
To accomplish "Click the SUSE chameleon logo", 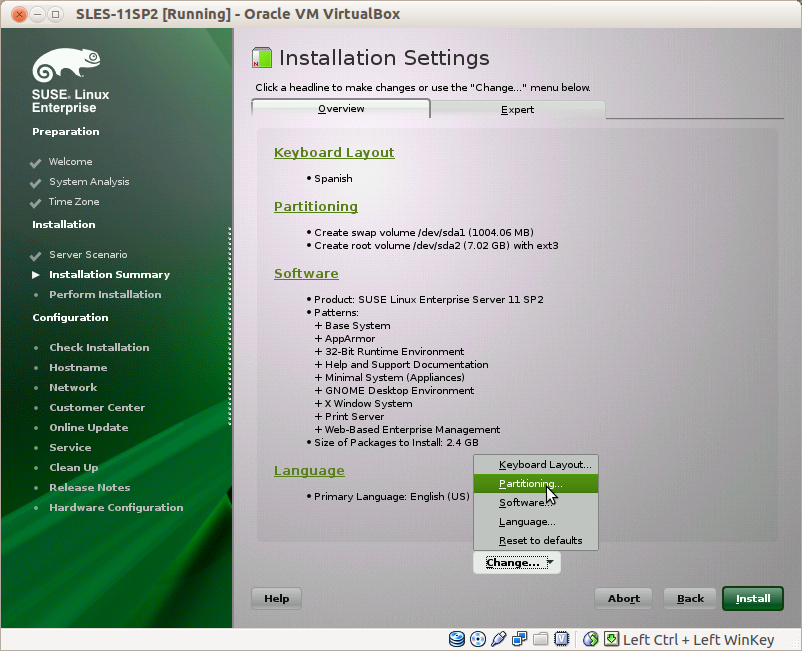I will (x=66, y=65).
